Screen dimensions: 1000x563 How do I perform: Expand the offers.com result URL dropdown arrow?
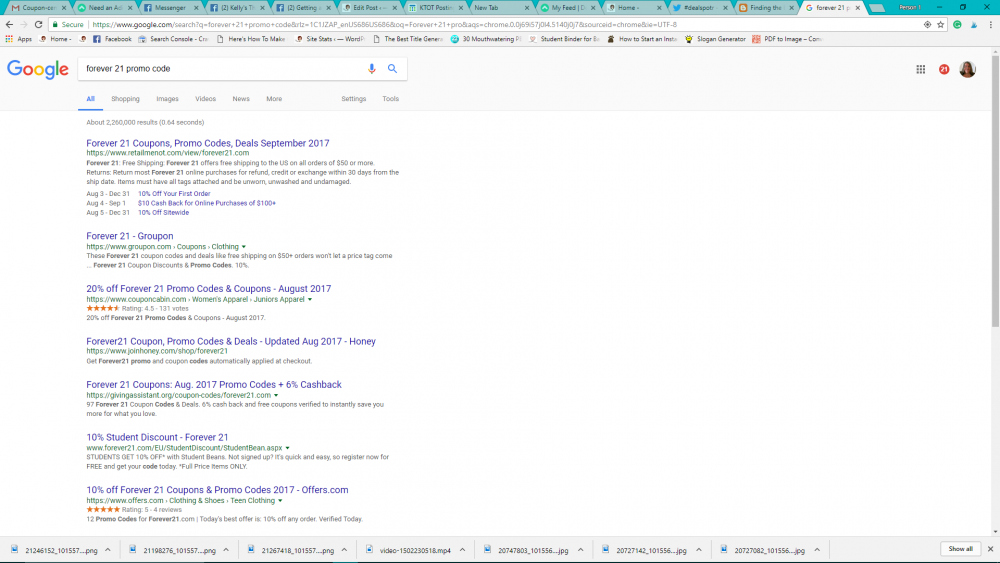280,501
